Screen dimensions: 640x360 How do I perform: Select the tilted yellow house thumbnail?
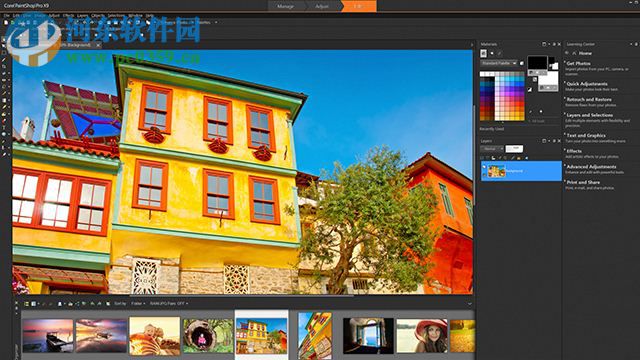tap(315, 336)
